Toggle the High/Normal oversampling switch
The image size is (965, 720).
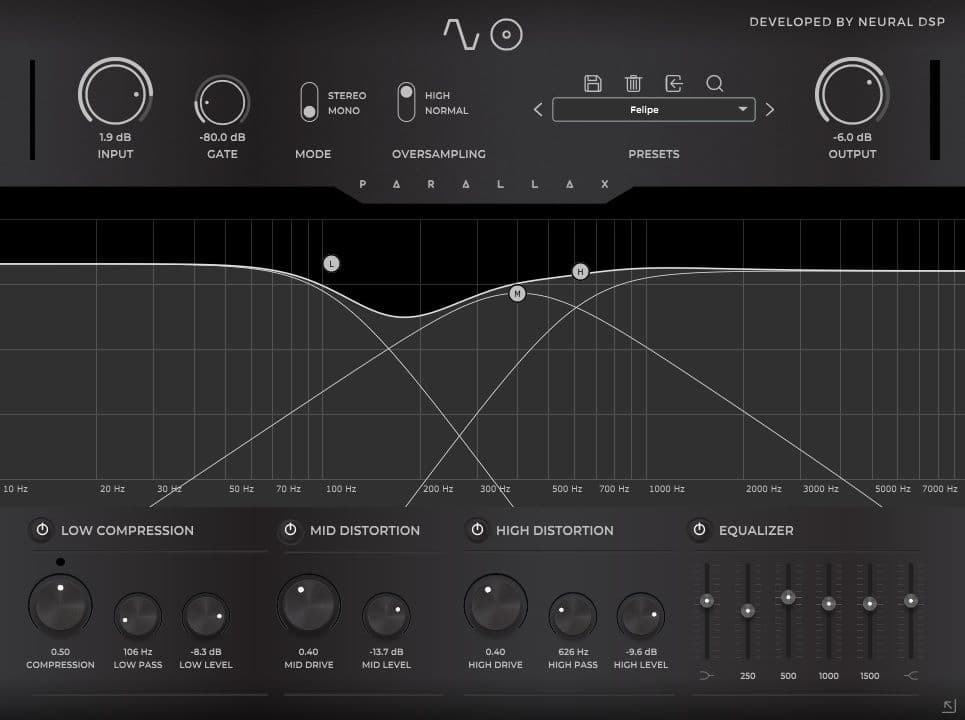(x=406, y=103)
